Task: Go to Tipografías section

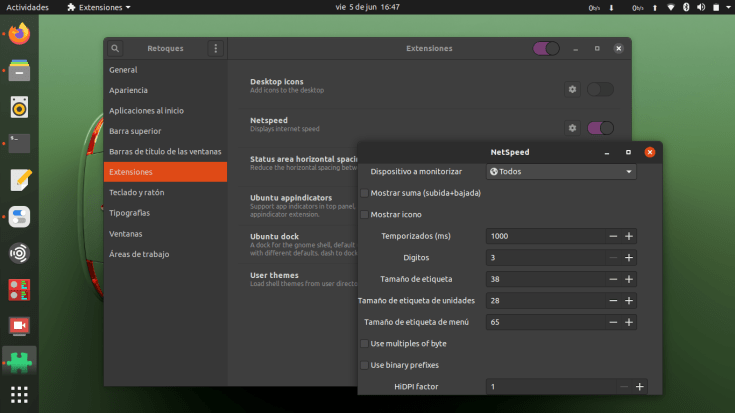Action: pos(129,213)
